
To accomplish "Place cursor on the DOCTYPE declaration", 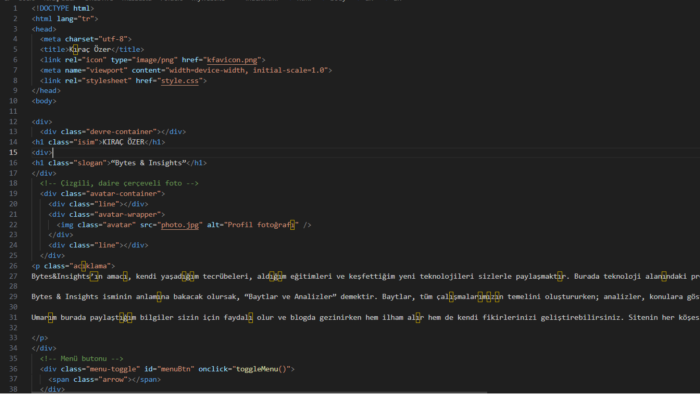I will pos(63,8).
